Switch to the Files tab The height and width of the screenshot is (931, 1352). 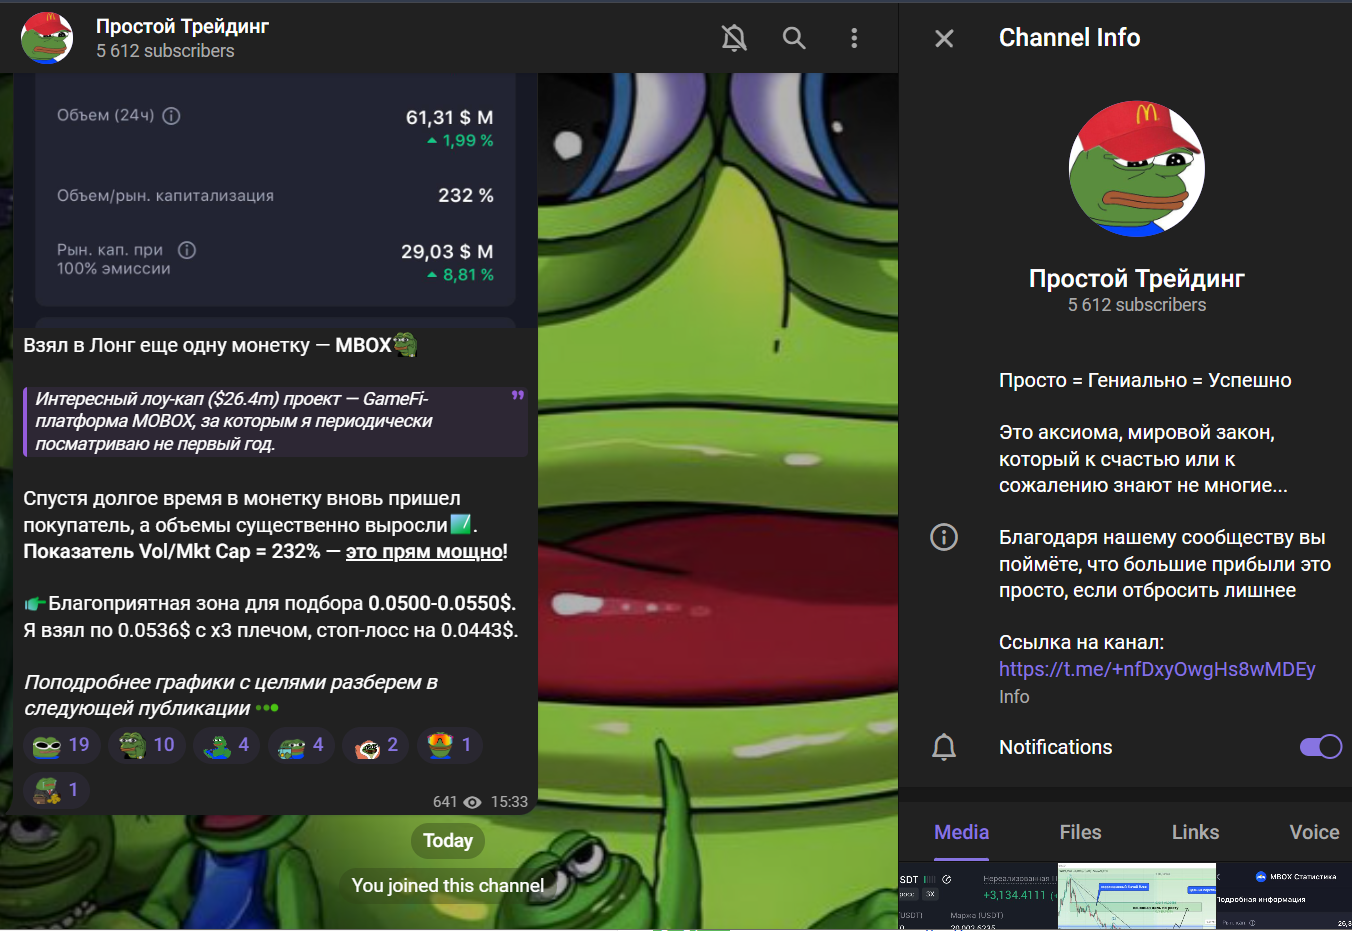[1080, 832]
